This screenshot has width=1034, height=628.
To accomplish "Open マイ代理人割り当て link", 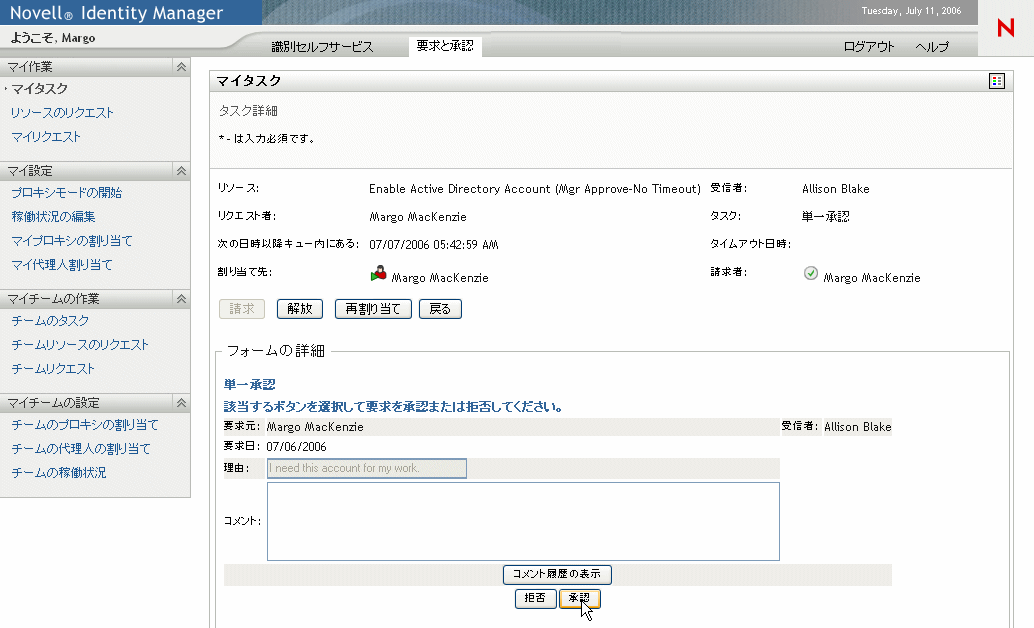I will [x=62, y=265].
